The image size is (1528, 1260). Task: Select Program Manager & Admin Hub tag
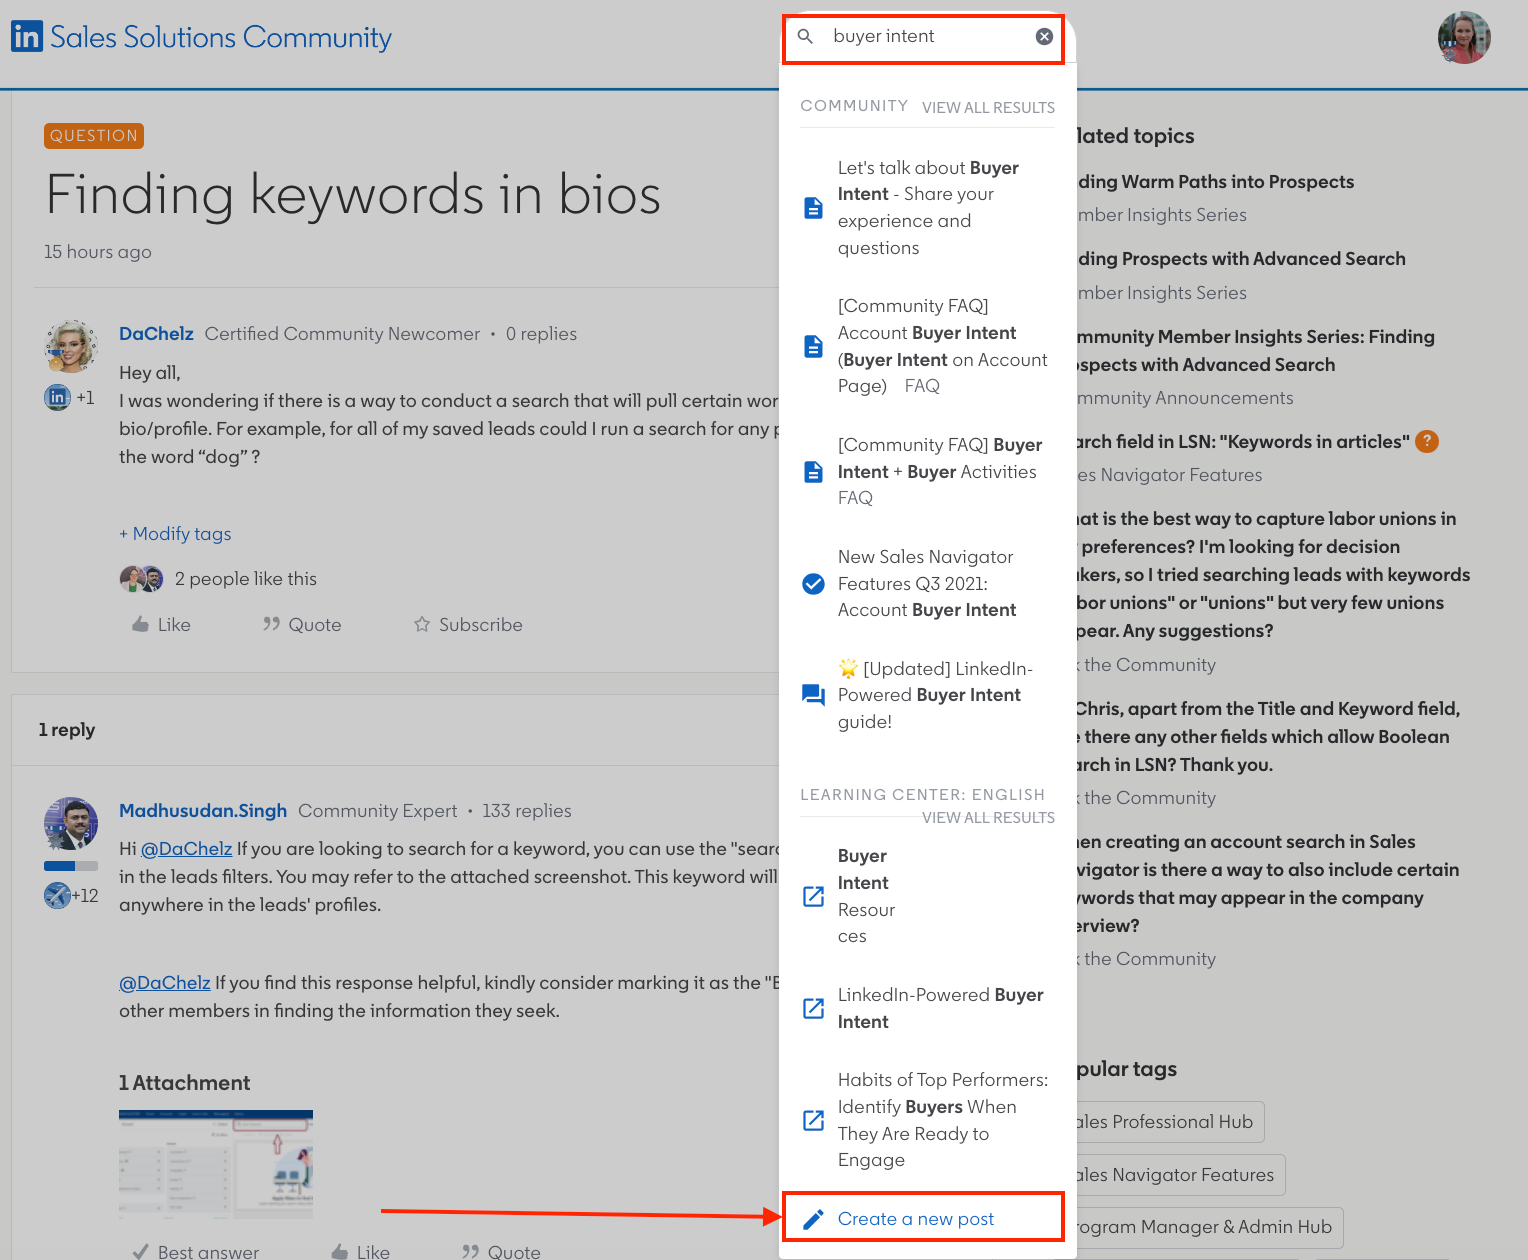coord(1209,1227)
